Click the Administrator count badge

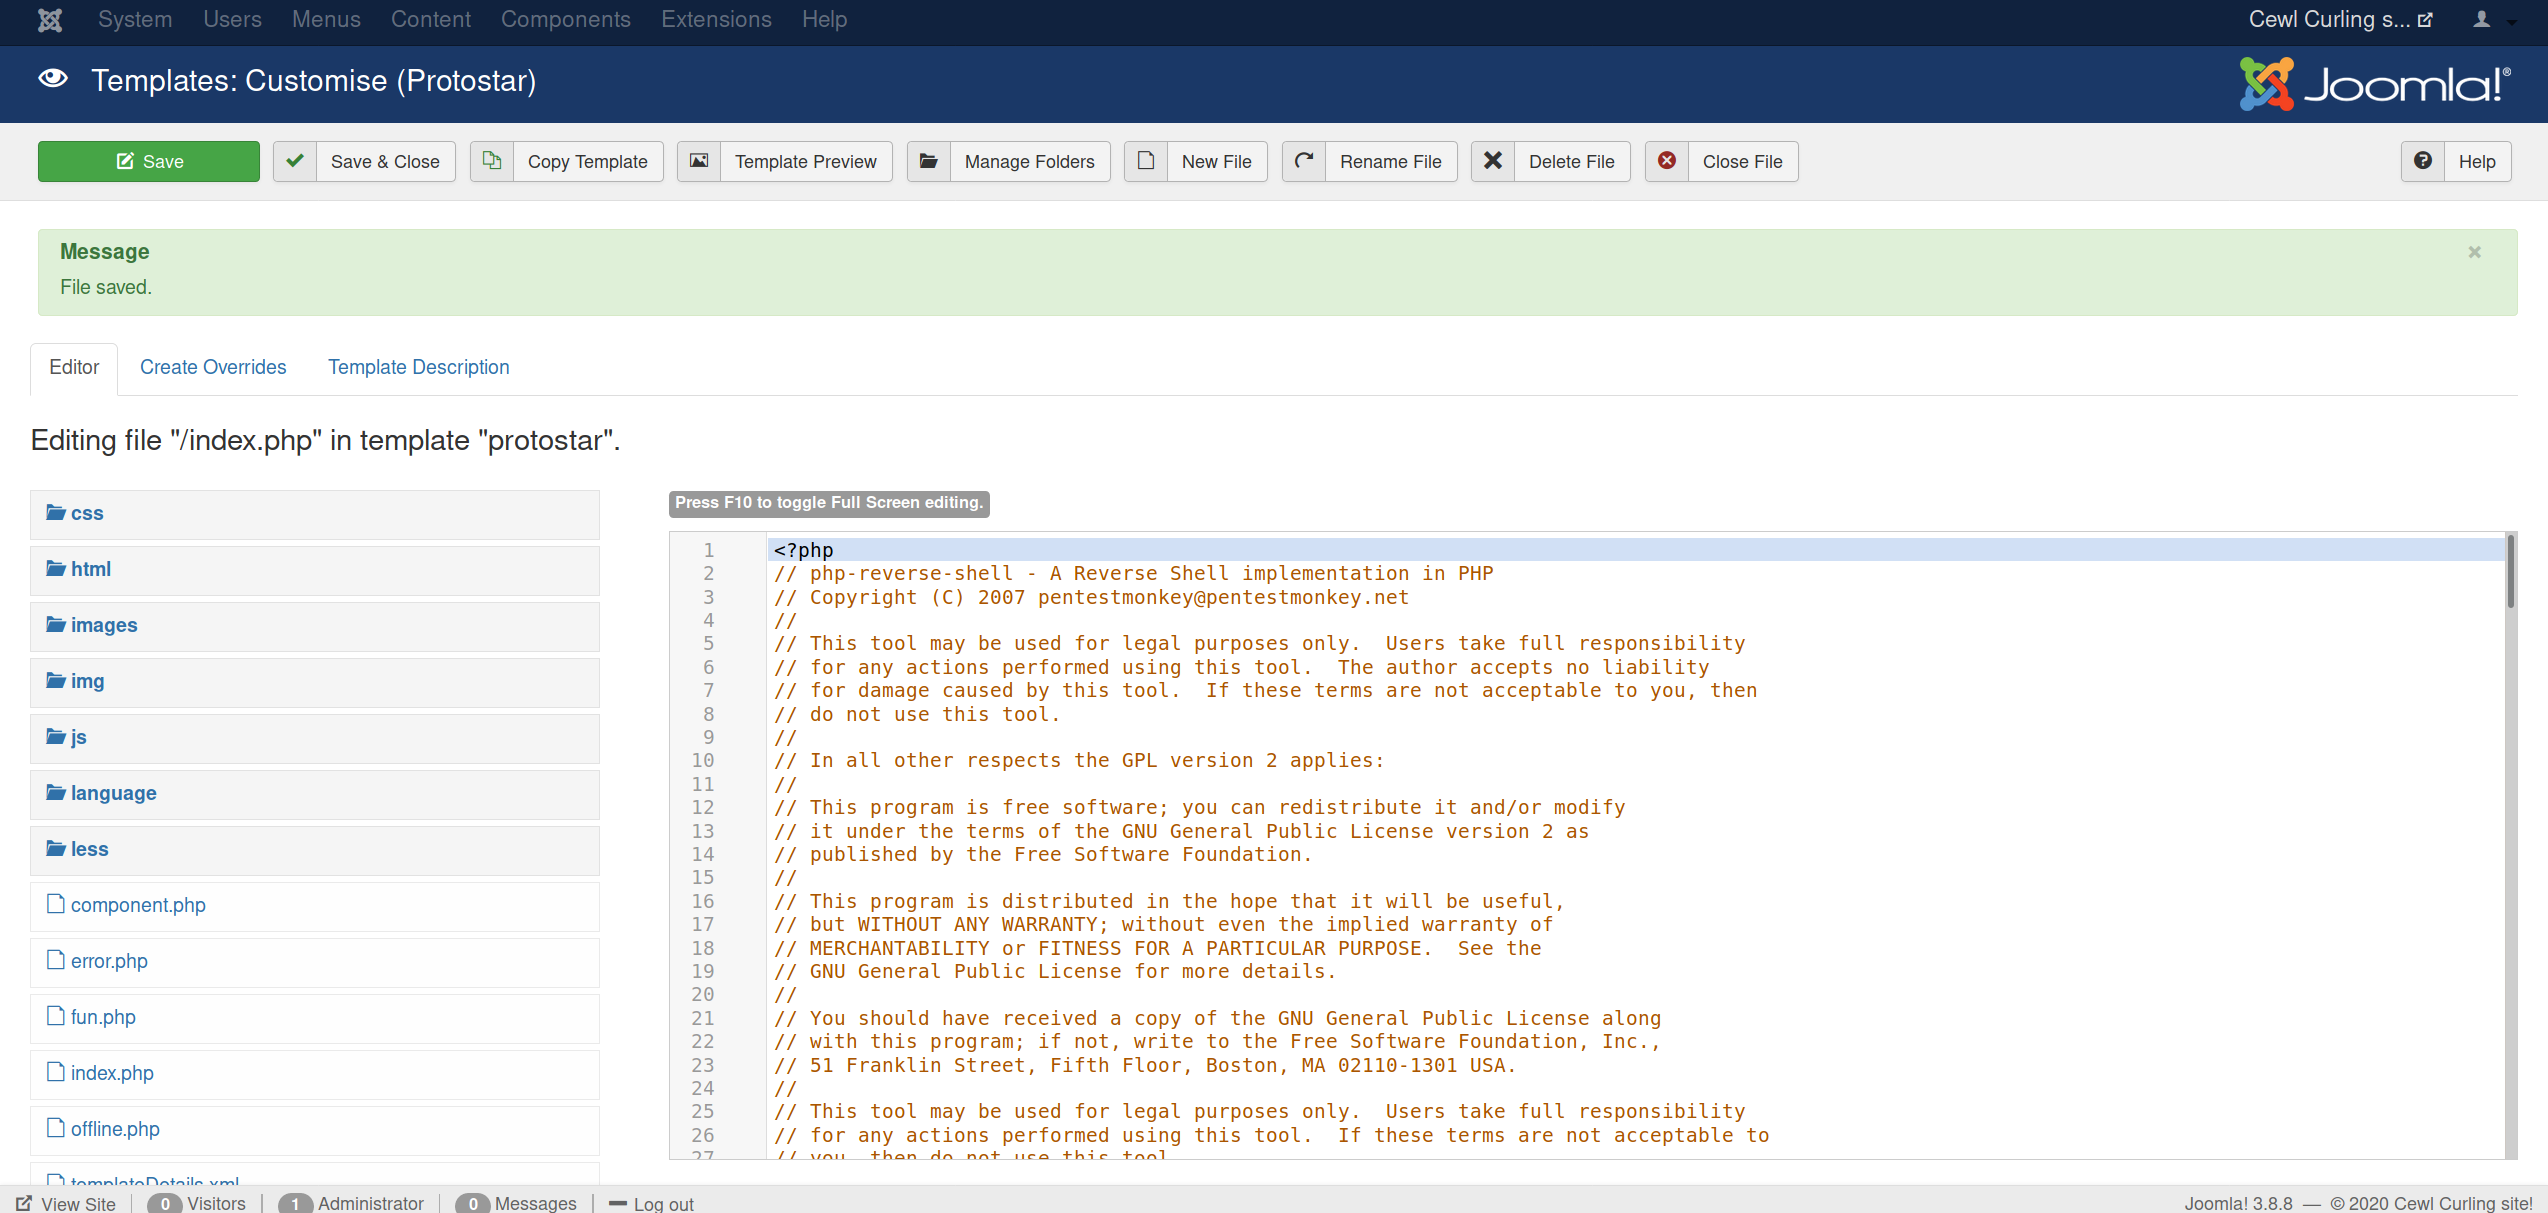pyautogui.click(x=295, y=1203)
